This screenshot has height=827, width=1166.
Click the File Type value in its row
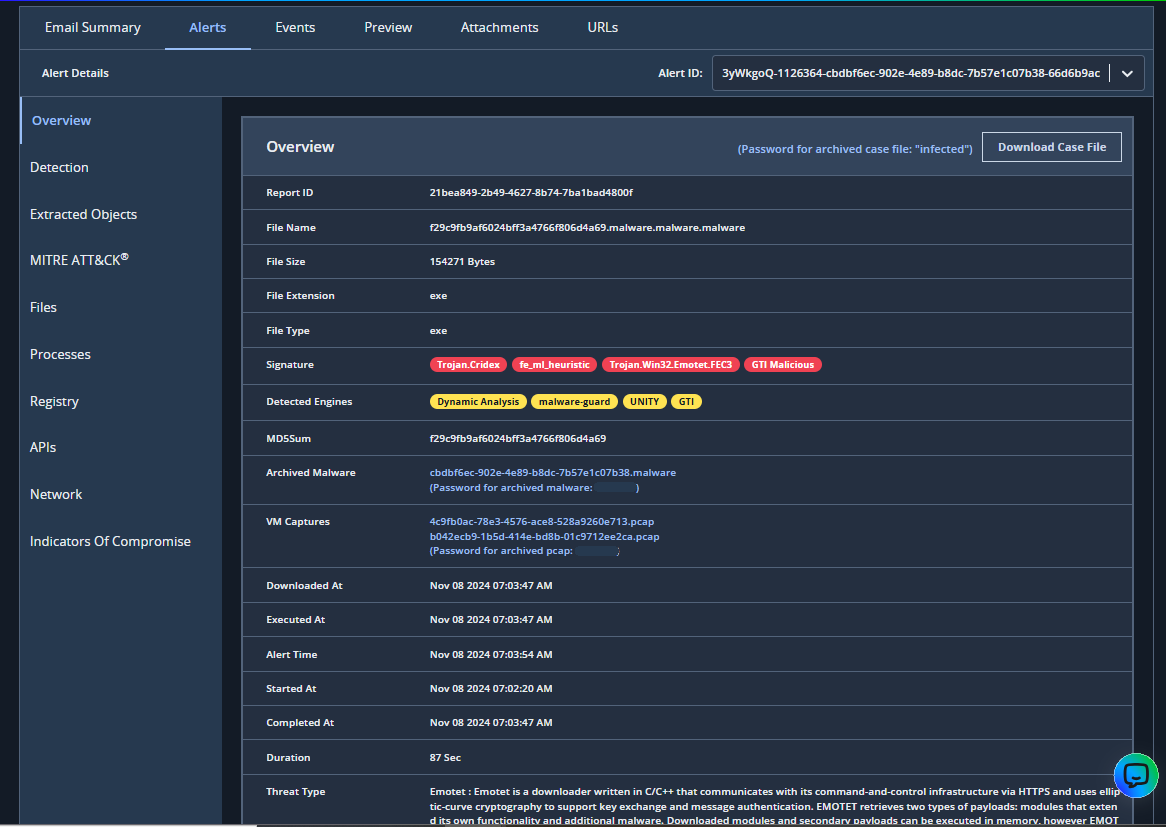click(438, 331)
